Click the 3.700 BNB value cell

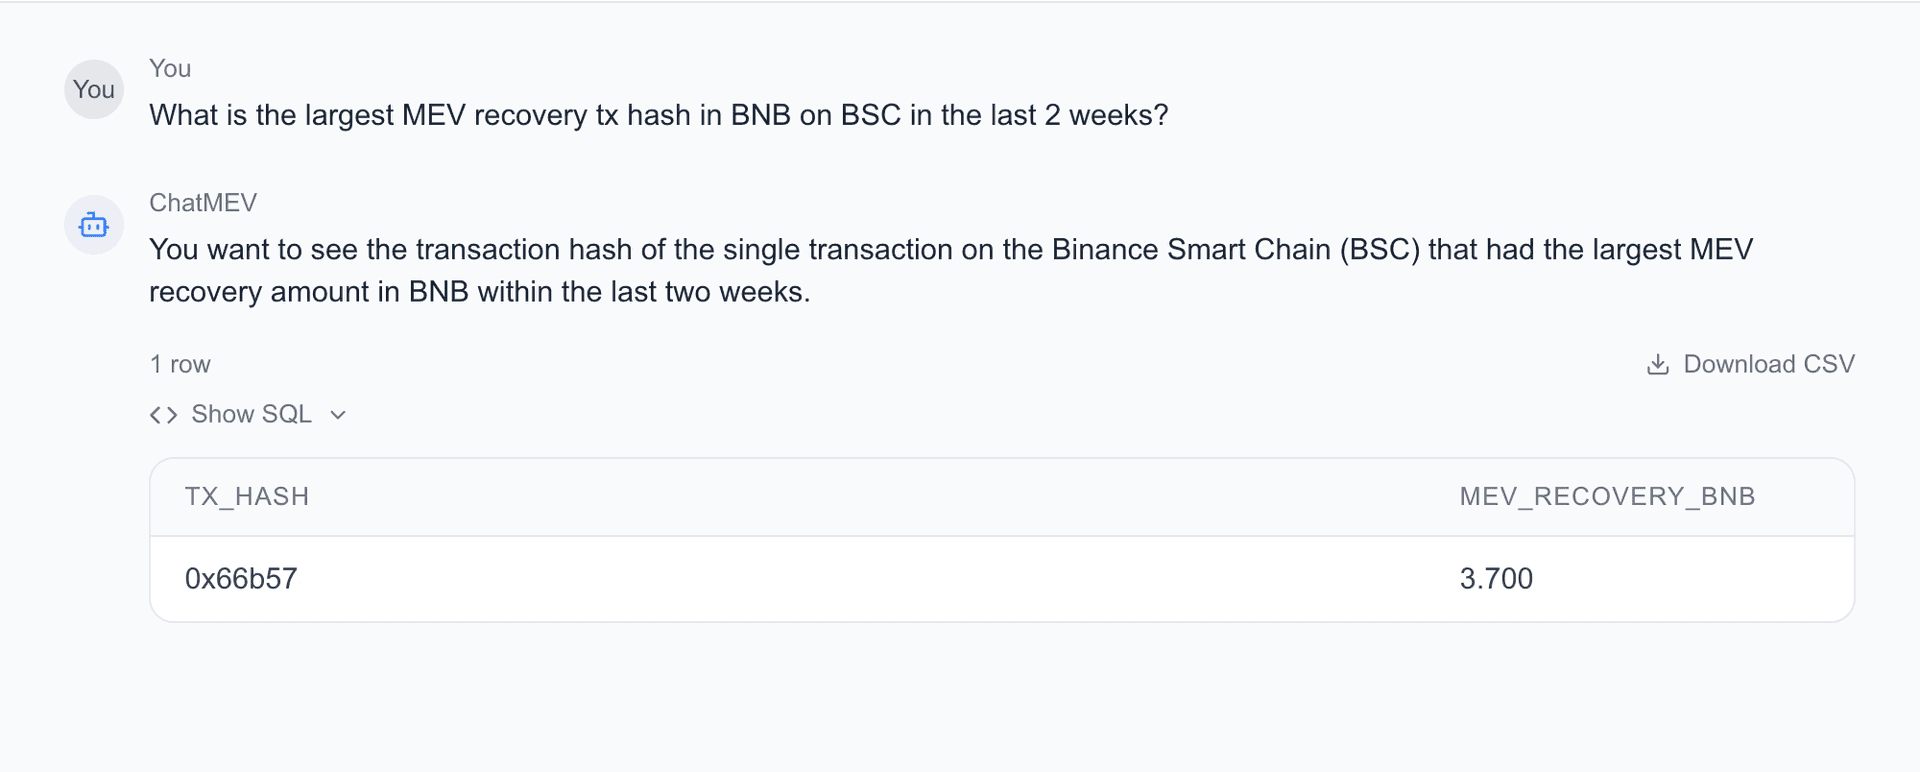click(x=1496, y=579)
